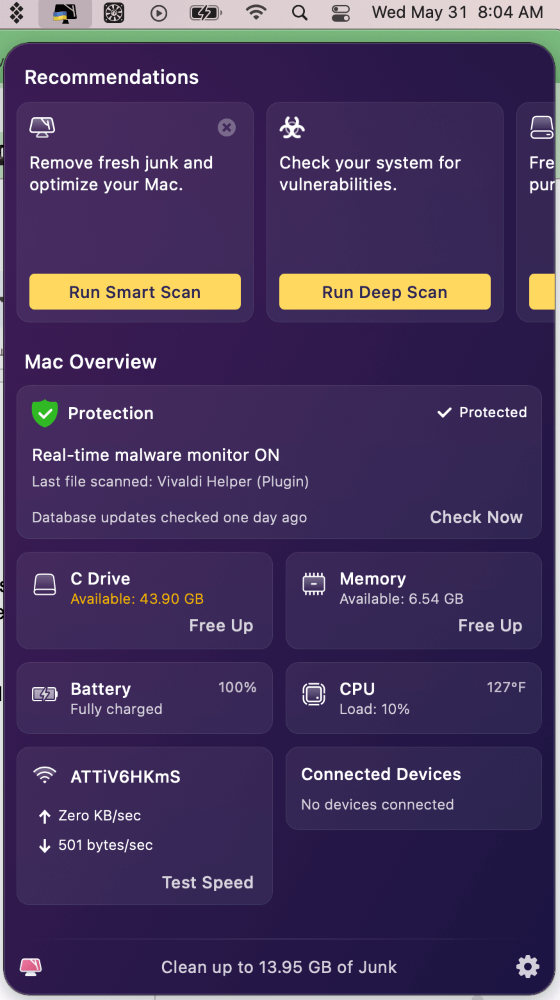Click the CleanMyMac menu bar icon
The width and height of the screenshot is (560, 1000).
pyautogui.click(x=65, y=13)
